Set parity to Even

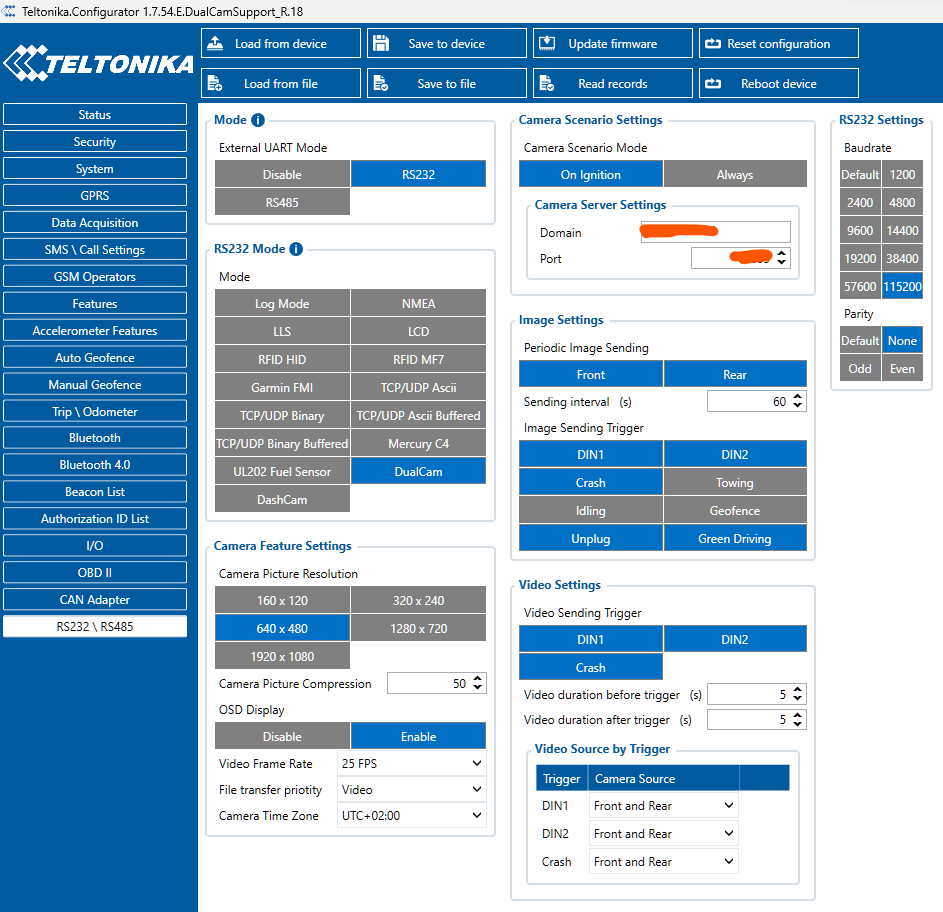coord(902,369)
